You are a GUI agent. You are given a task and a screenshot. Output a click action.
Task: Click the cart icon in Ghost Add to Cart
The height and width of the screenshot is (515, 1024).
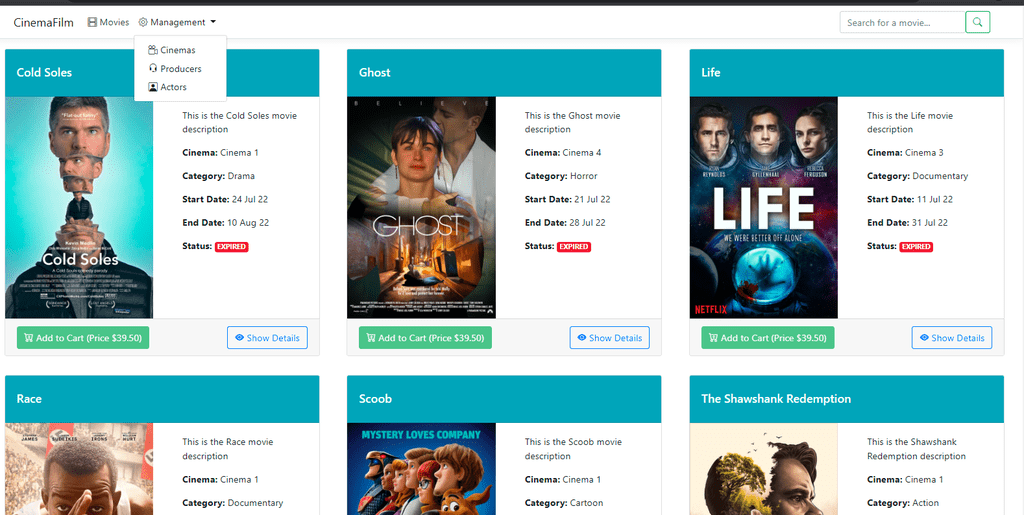370,338
